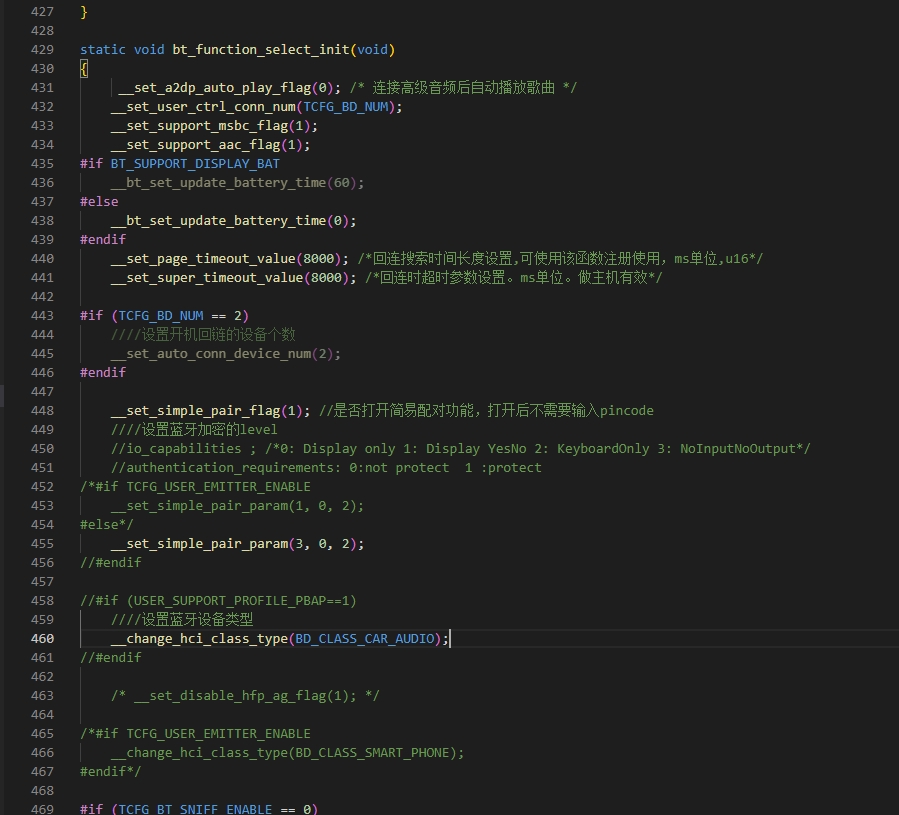Click line number 448 in the gutter

42,411
